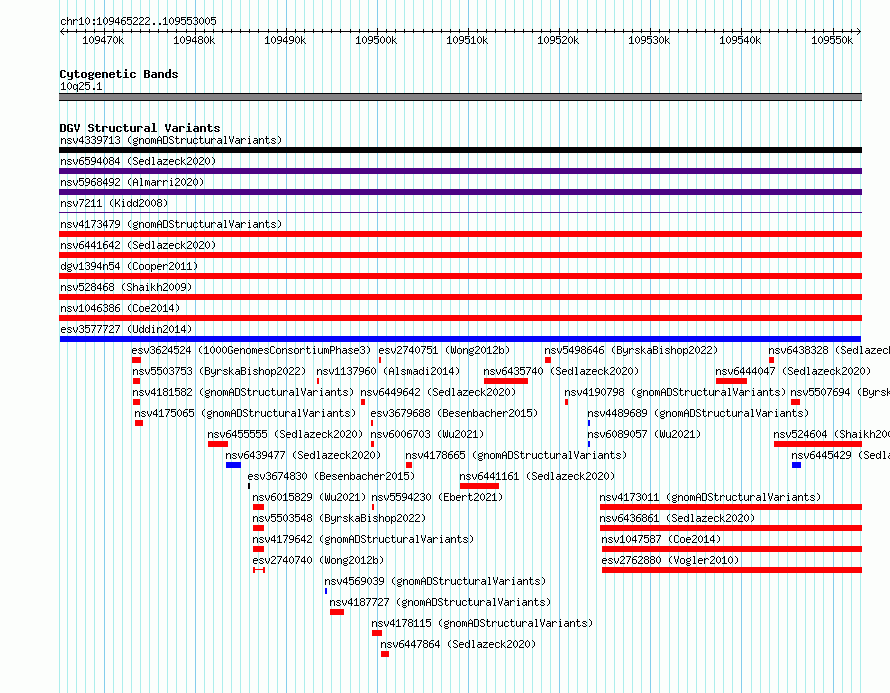890x693 pixels.
Task: Select esv2740740 (Wong2012b) label
Action: point(318,560)
